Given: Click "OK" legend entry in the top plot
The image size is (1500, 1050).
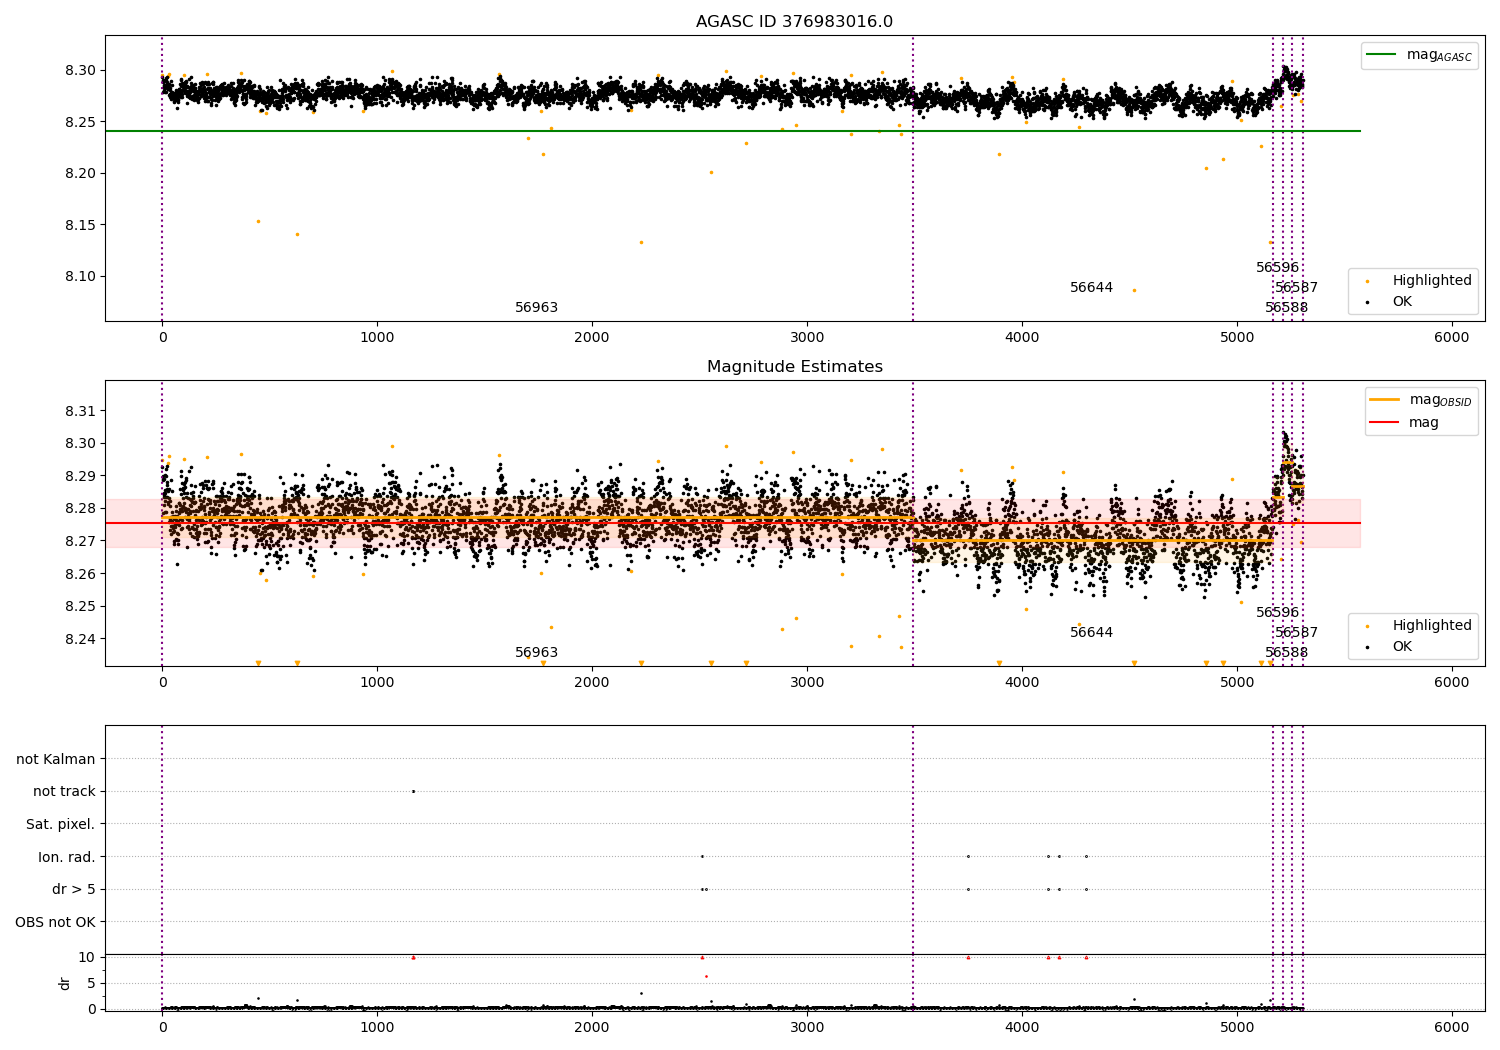Looking at the screenshot, I should coord(1402,301).
